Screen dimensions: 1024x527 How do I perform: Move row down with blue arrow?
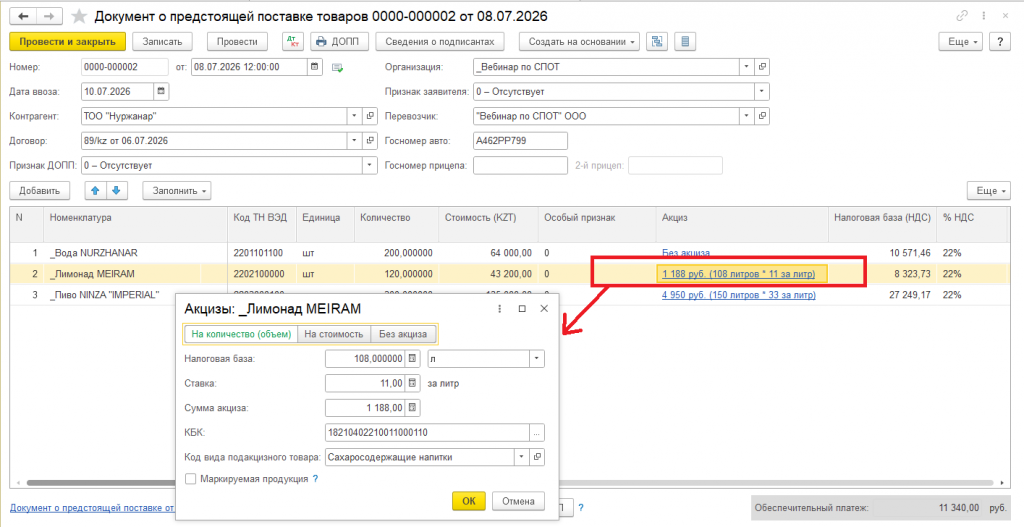click(116, 191)
